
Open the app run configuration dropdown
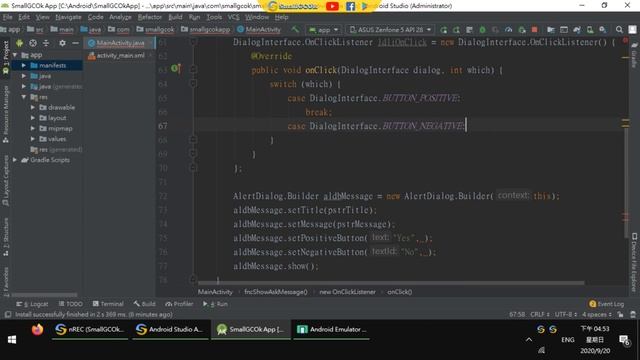pos(324,29)
